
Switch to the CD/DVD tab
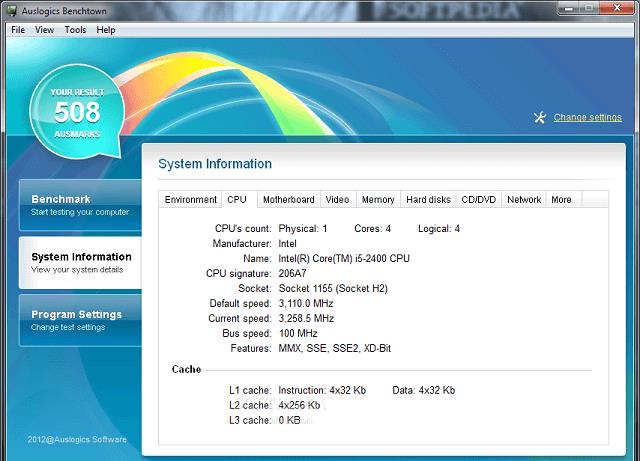click(478, 200)
